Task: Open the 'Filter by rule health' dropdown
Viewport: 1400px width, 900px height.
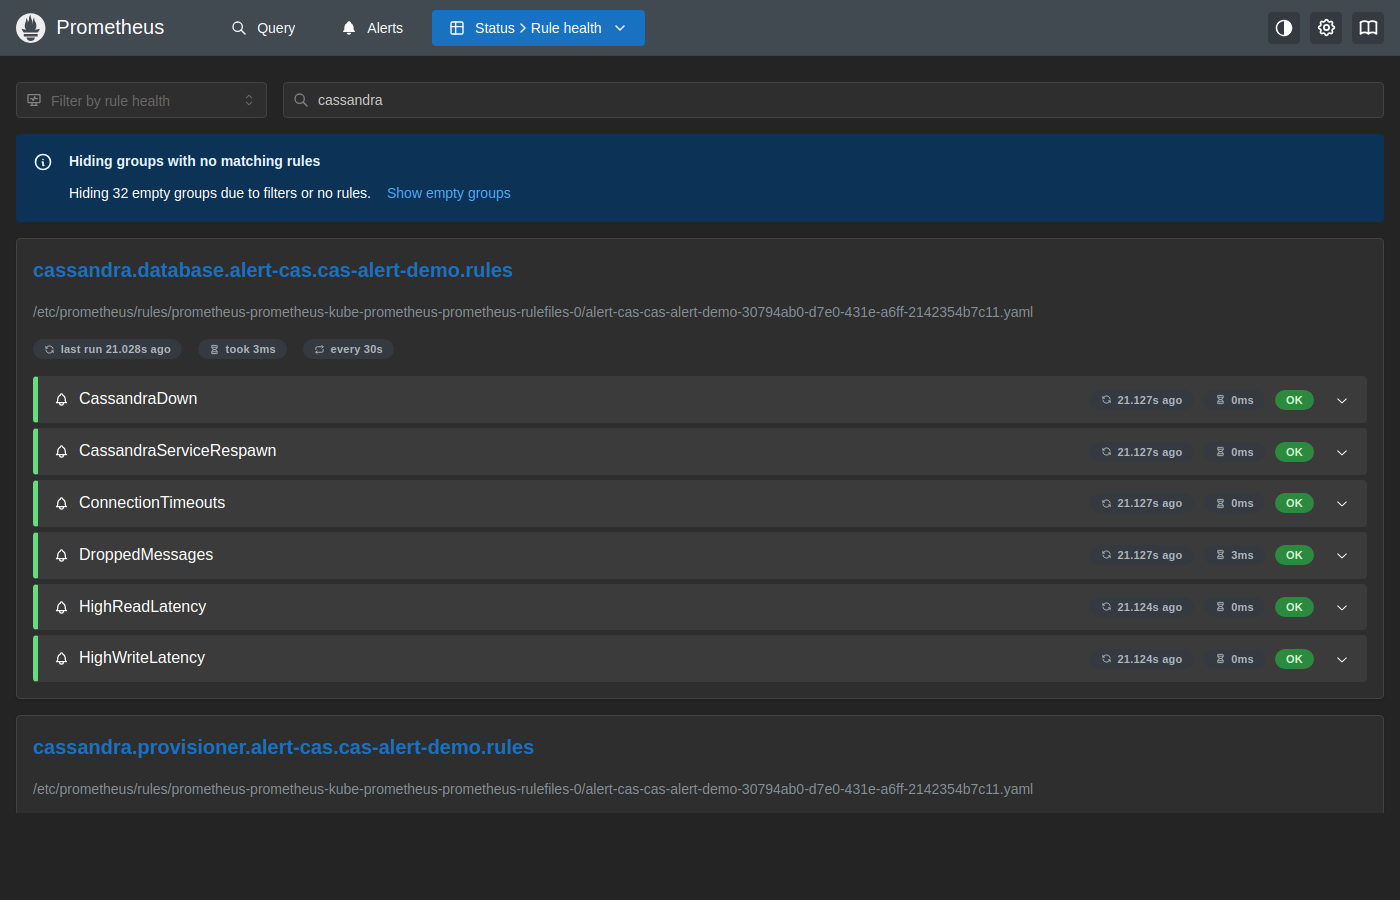Action: (x=141, y=100)
